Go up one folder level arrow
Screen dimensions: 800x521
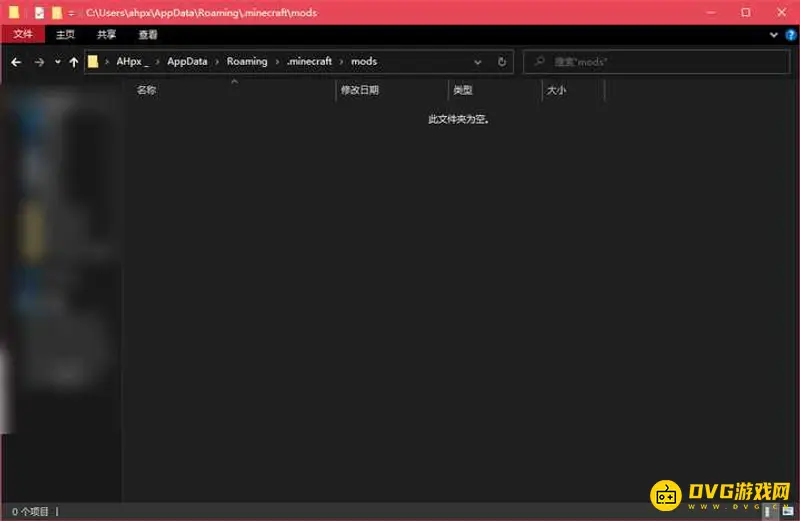(74, 62)
